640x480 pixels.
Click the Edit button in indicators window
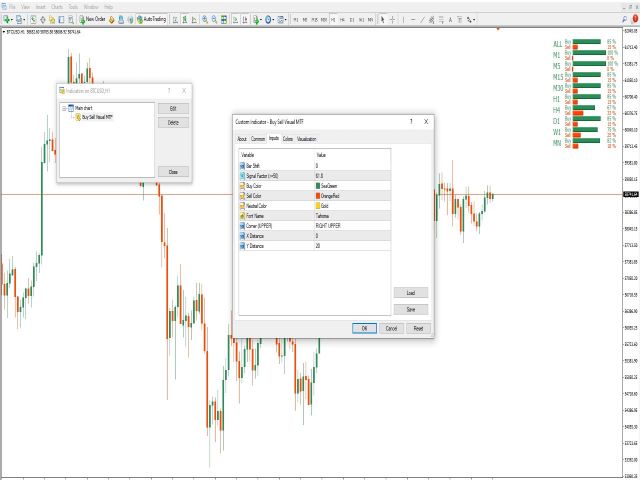point(173,108)
